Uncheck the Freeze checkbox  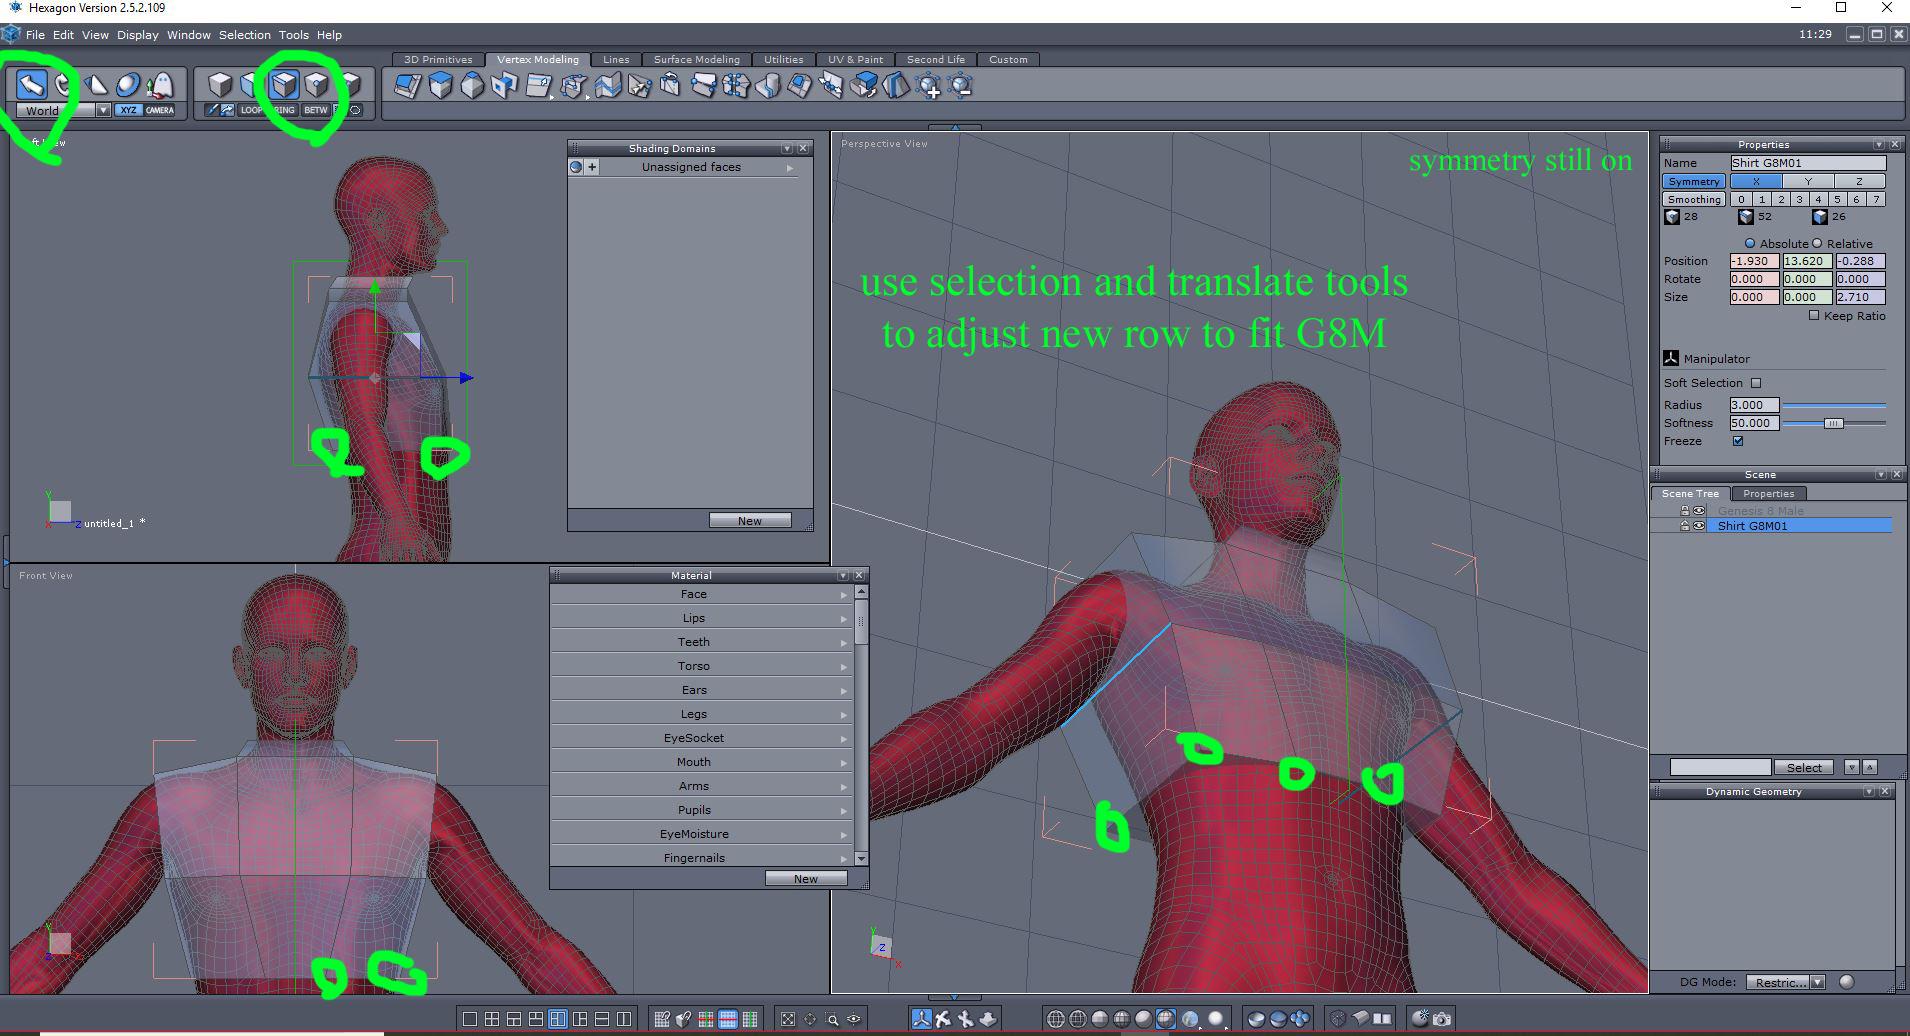(x=1738, y=441)
